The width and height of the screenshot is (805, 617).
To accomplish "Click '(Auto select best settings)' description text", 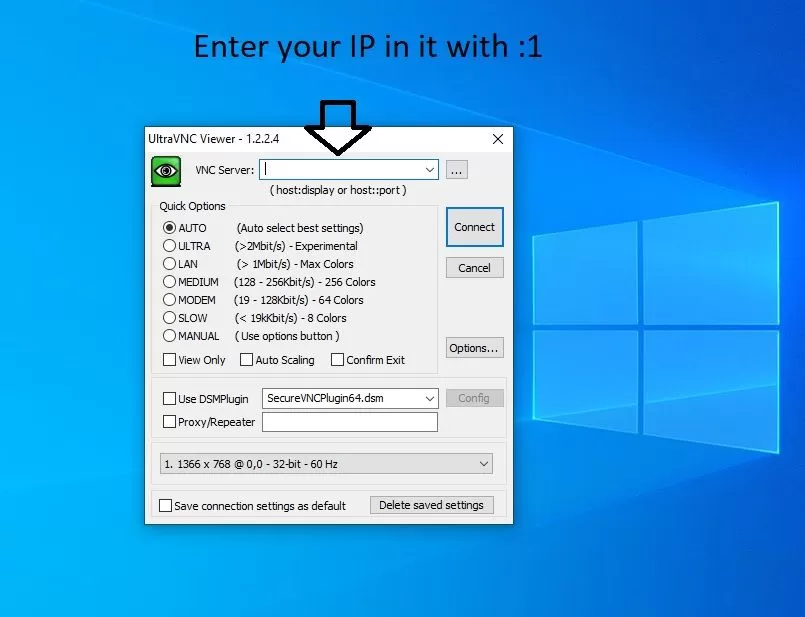I will (300, 228).
